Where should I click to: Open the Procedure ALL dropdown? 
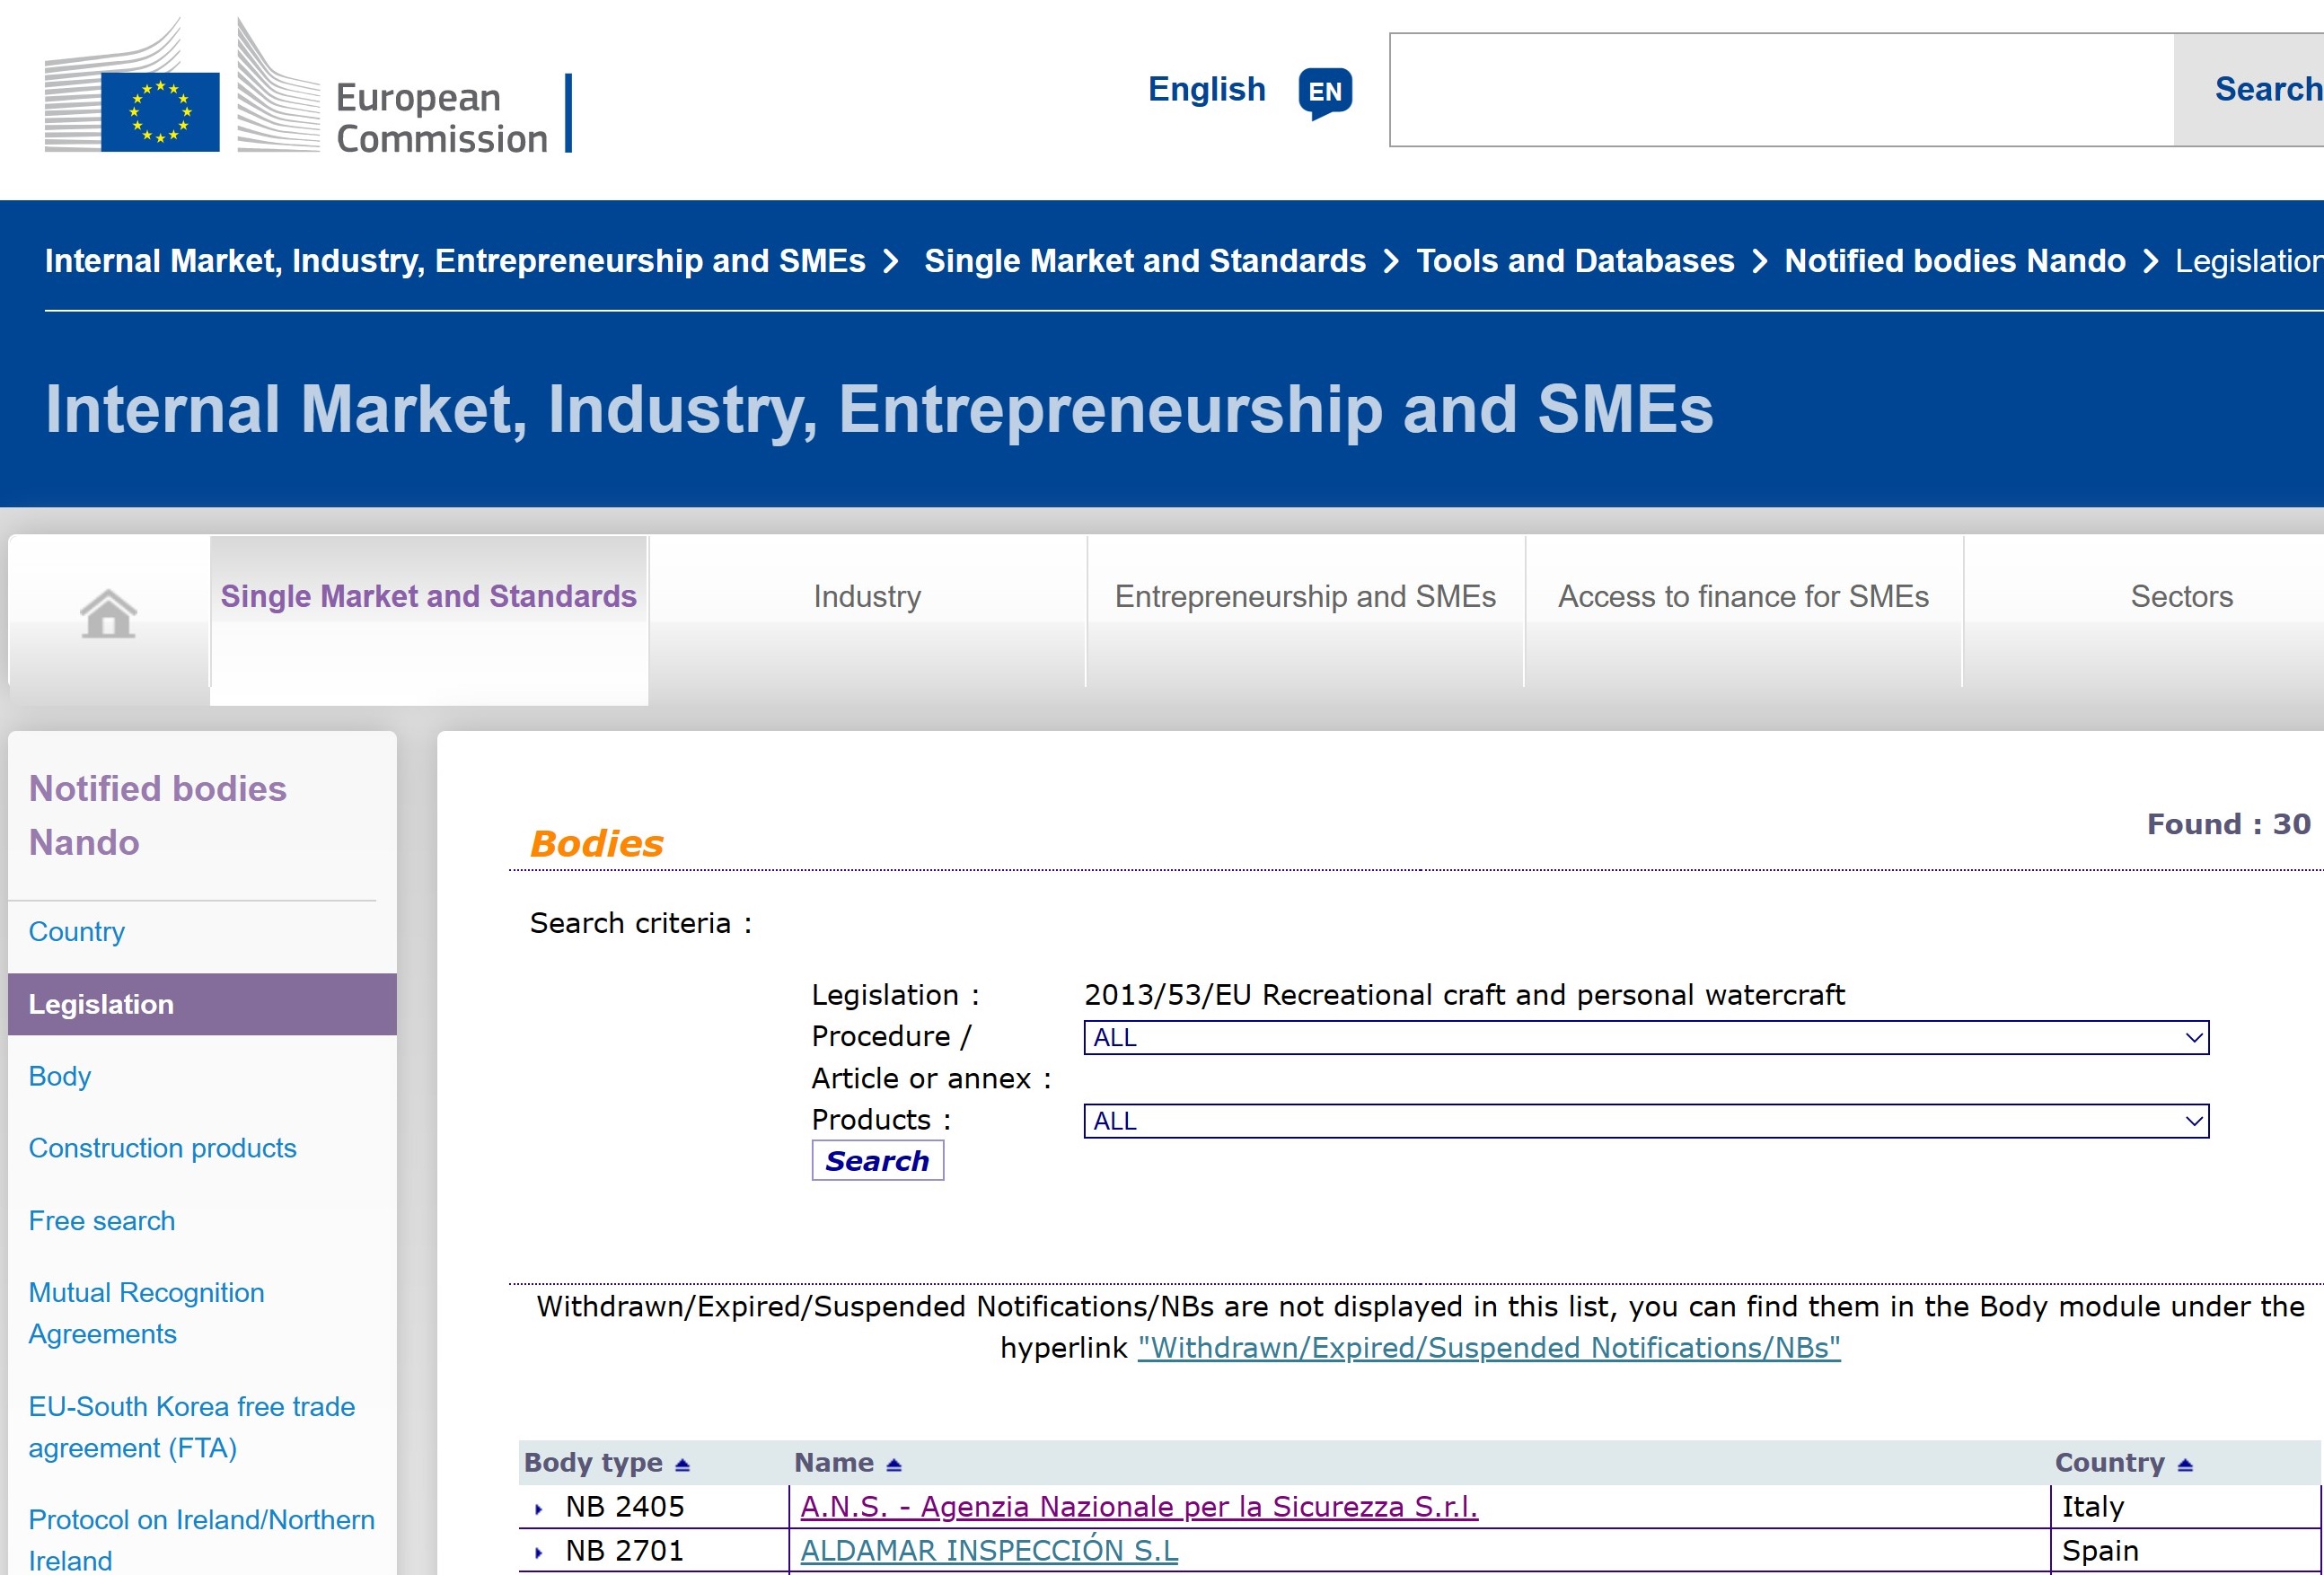1645,1038
